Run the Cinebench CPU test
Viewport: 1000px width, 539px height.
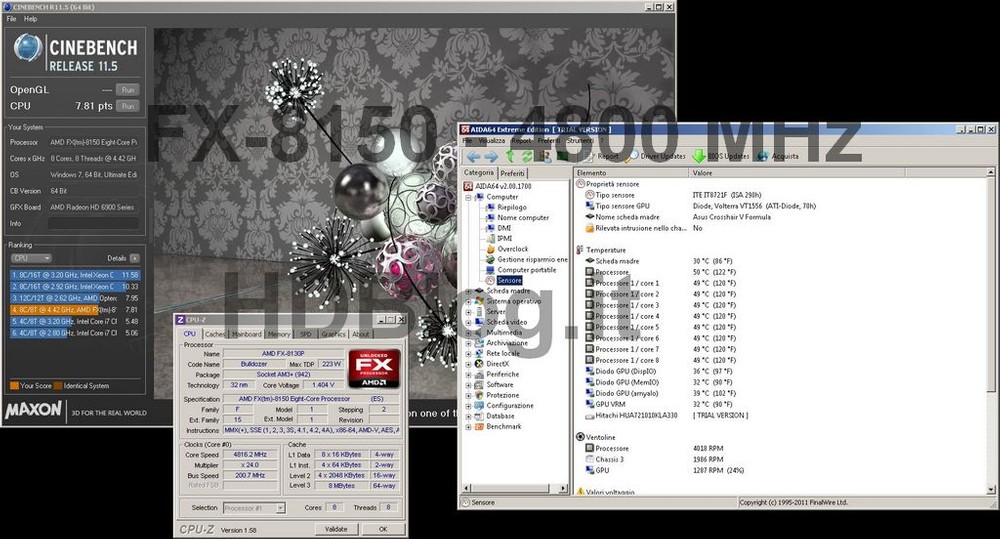click(x=127, y=105)
